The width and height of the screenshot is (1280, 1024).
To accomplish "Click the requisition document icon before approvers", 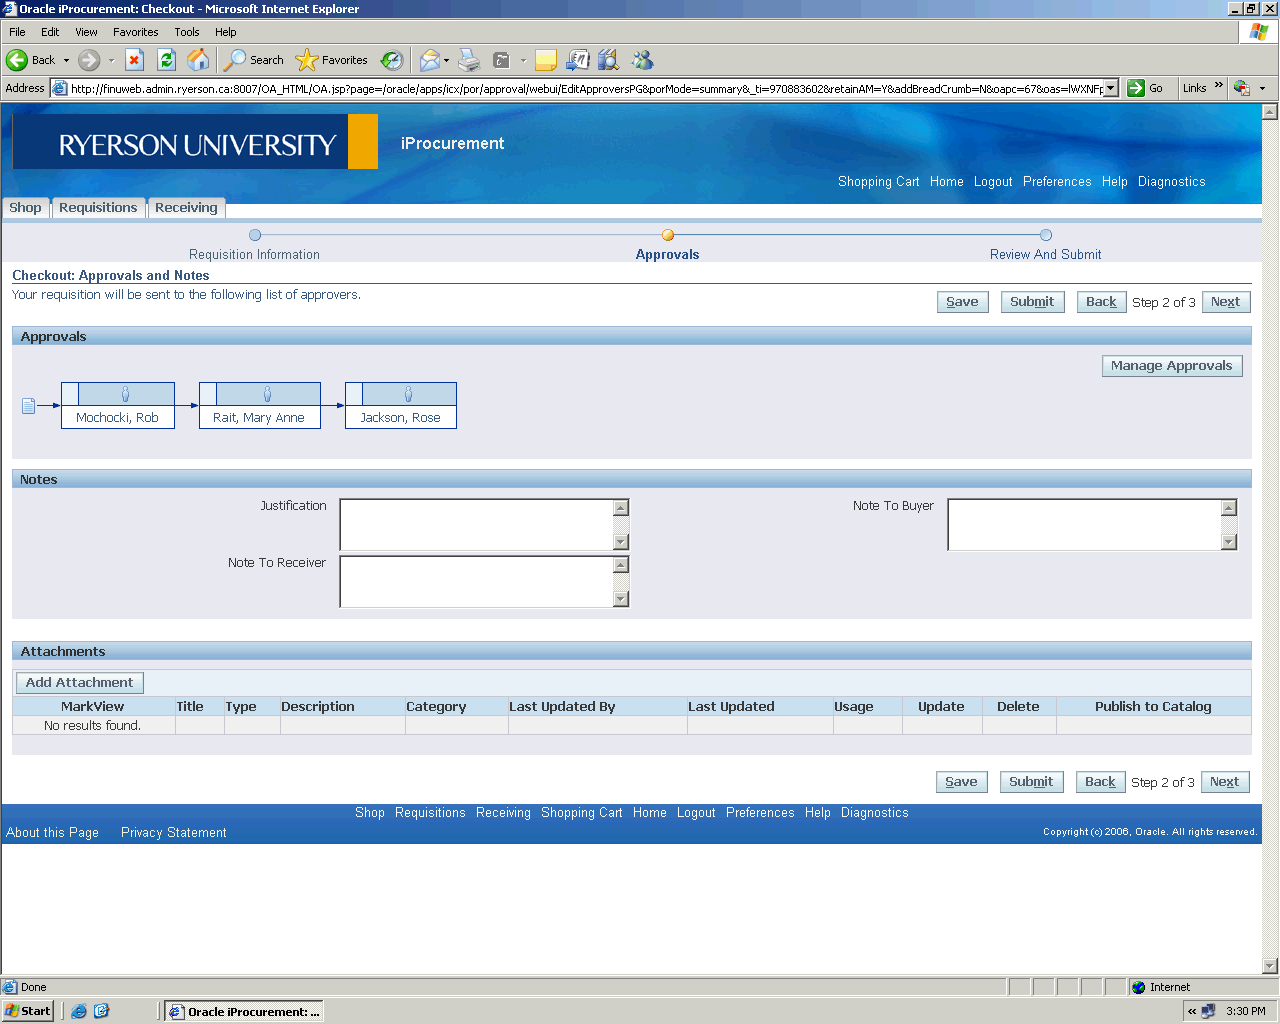I will (28, 405).
